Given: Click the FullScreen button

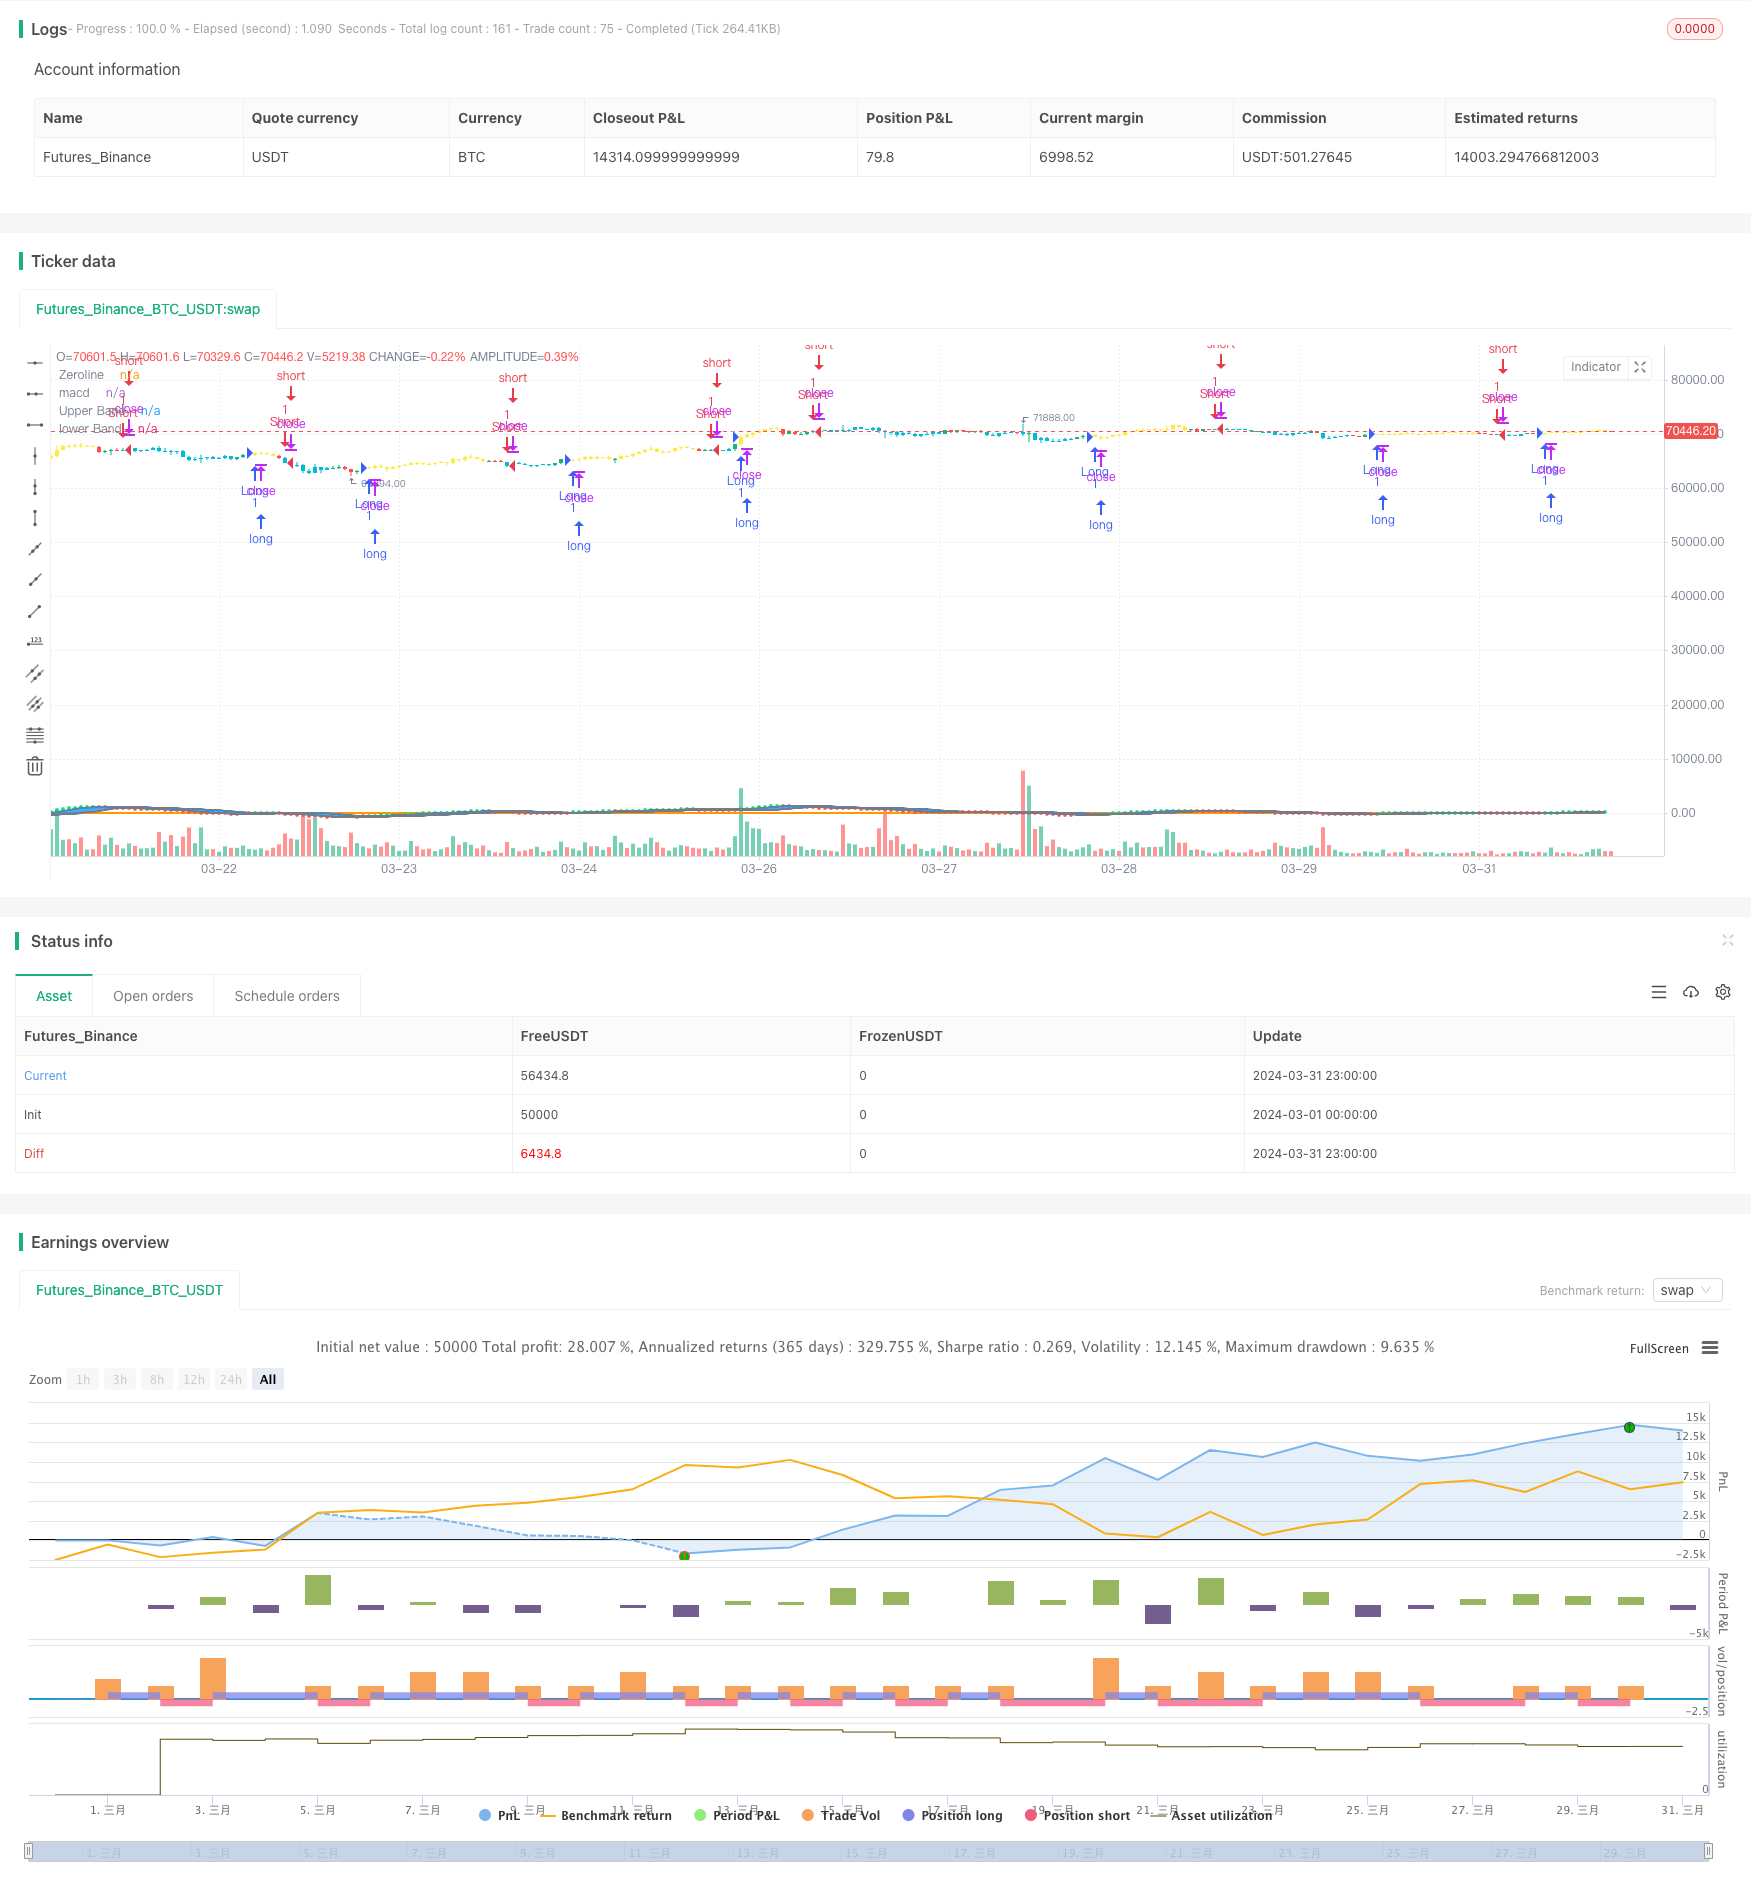Looking at the screenshot, I should coord(1658,1348).
